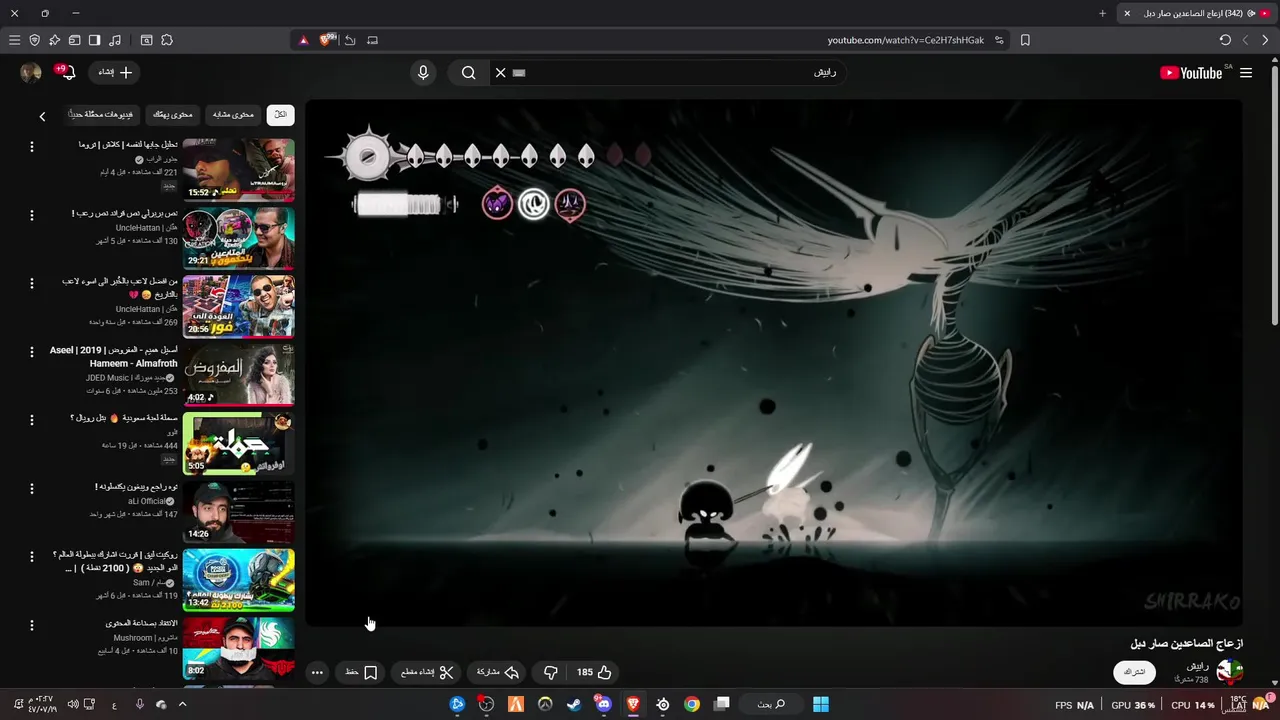Image resolution: width=1280 pixels, height=720 pixels.
Task: Open options for the Aseel Hameem video
Action: click(x=31, y=352)
